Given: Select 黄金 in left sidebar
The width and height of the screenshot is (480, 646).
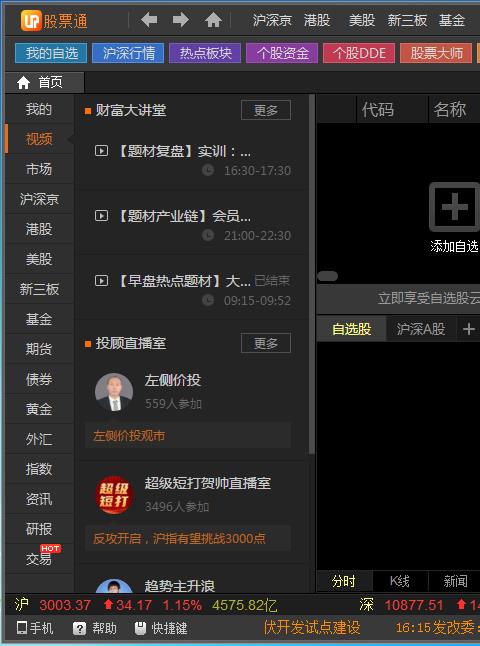Looking at the screenshot, I should pos(39,409).
